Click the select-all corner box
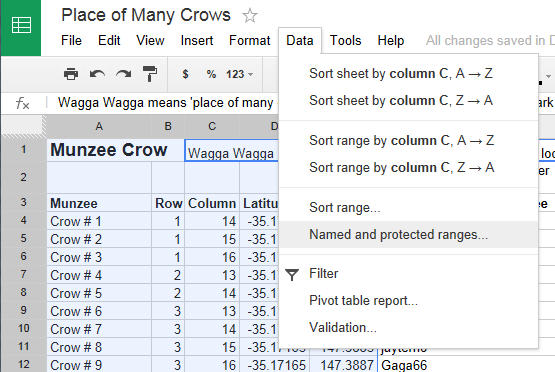Viewport: 555px width, 372px height. 23,126
